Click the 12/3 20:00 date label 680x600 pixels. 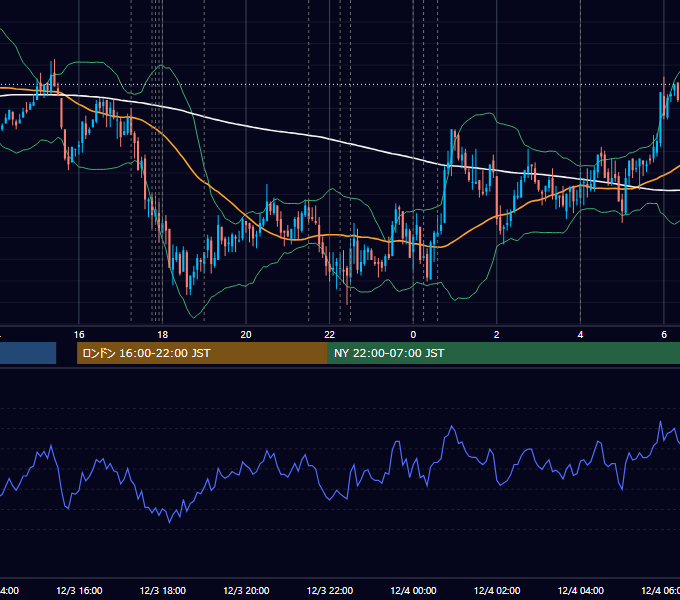click(x=246, y=590)
